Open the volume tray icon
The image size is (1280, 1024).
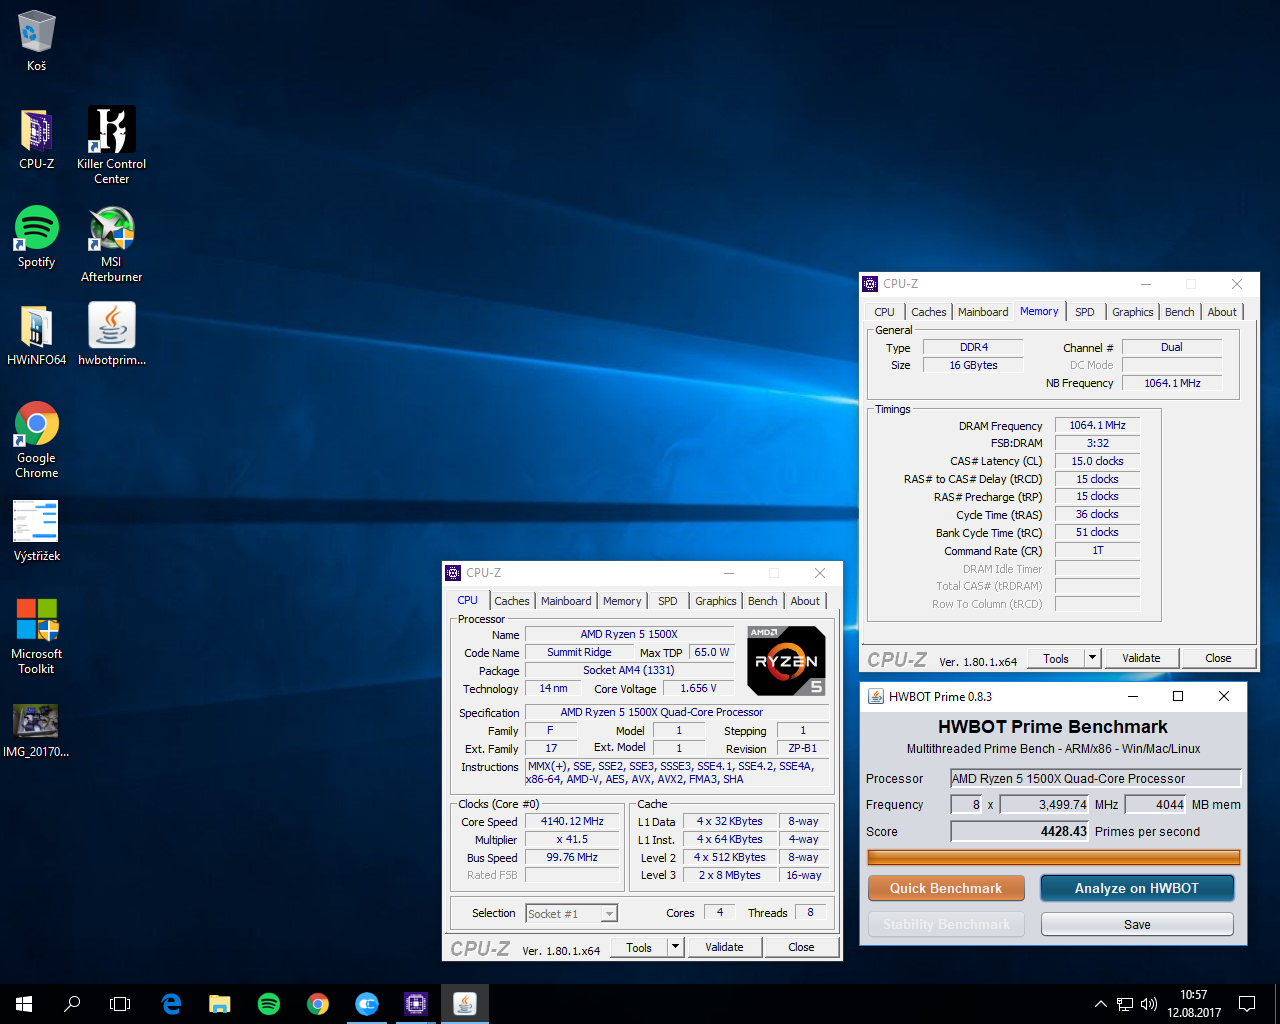click(1149, 1004)
